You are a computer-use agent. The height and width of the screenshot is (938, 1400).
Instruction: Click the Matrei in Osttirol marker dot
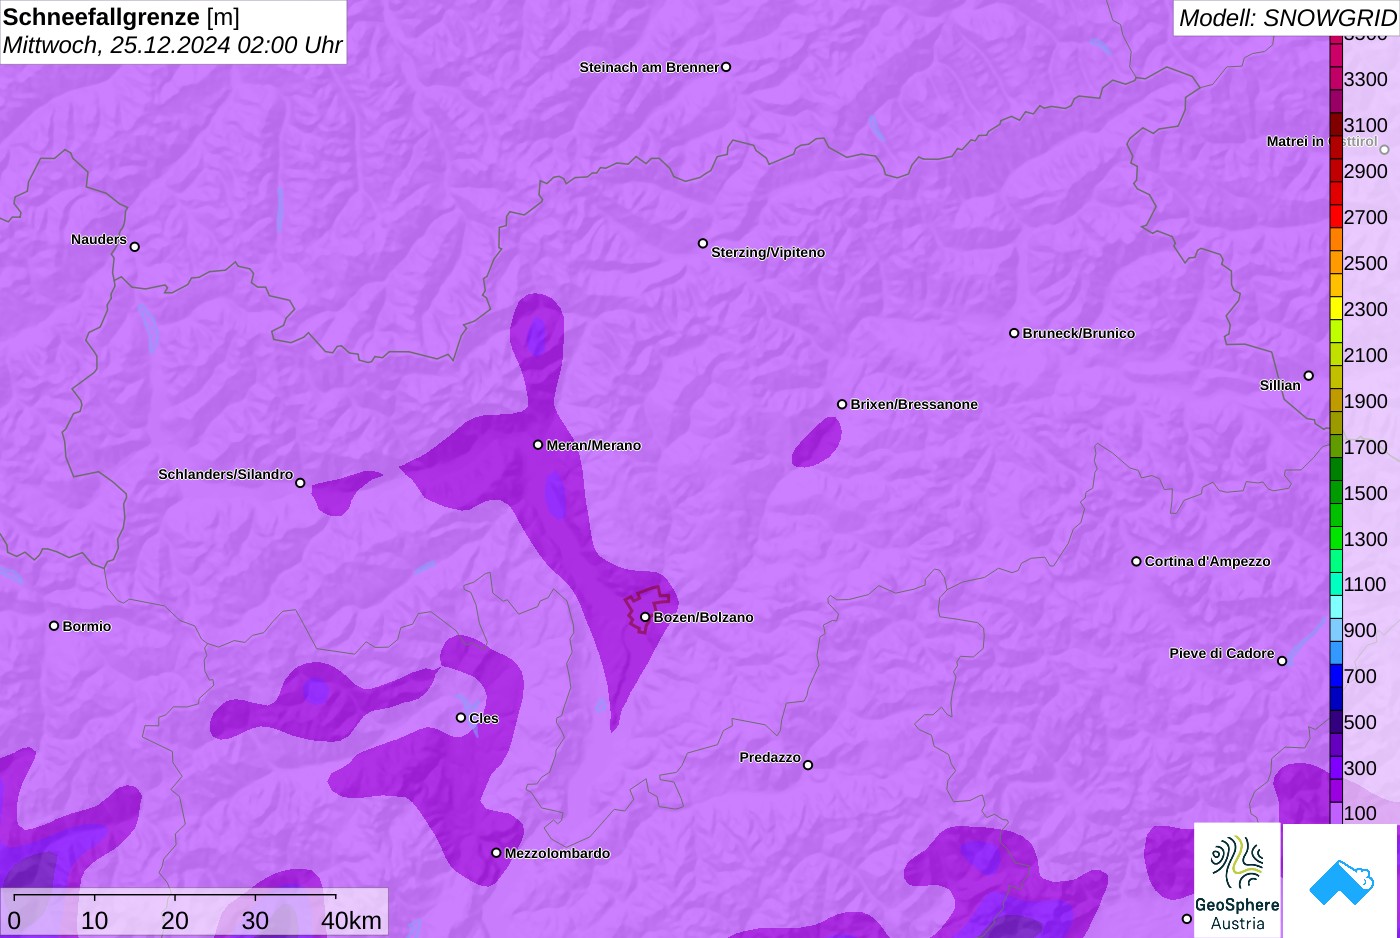(x=1384, y=150)
